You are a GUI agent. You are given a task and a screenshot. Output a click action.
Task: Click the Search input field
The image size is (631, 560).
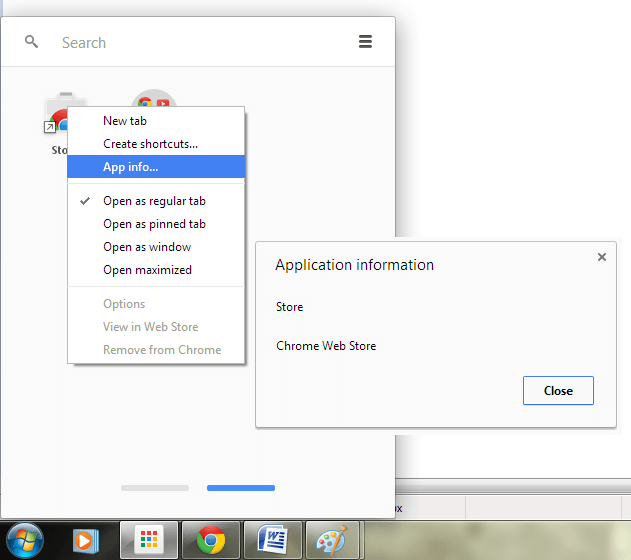coord(200,43)
